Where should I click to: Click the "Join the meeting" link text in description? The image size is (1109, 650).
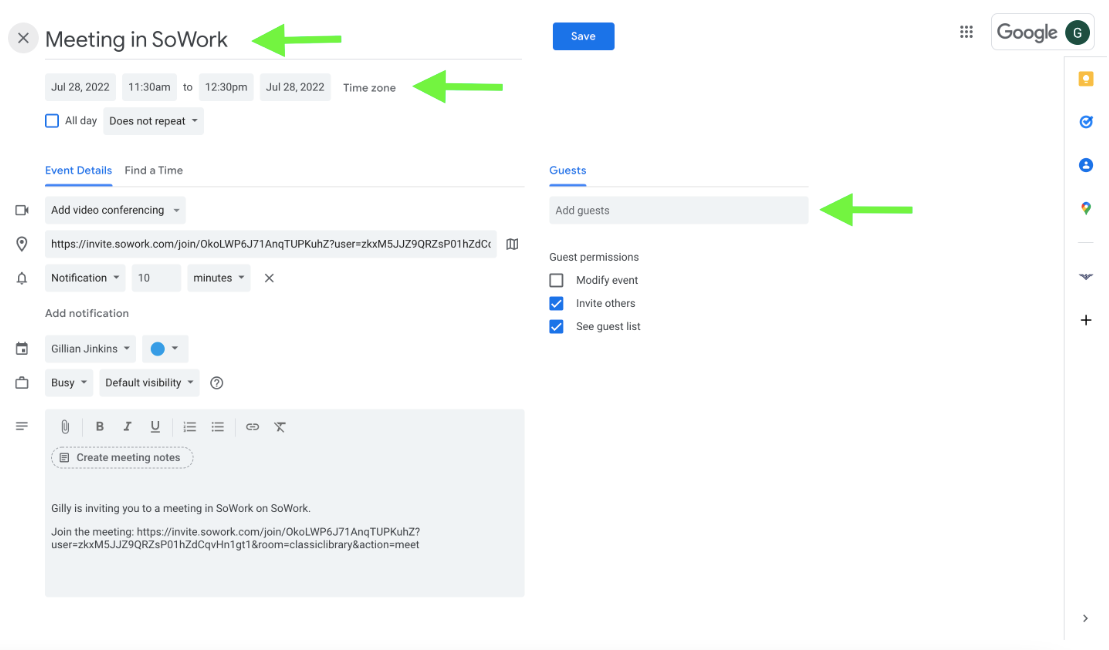(236, 538)
